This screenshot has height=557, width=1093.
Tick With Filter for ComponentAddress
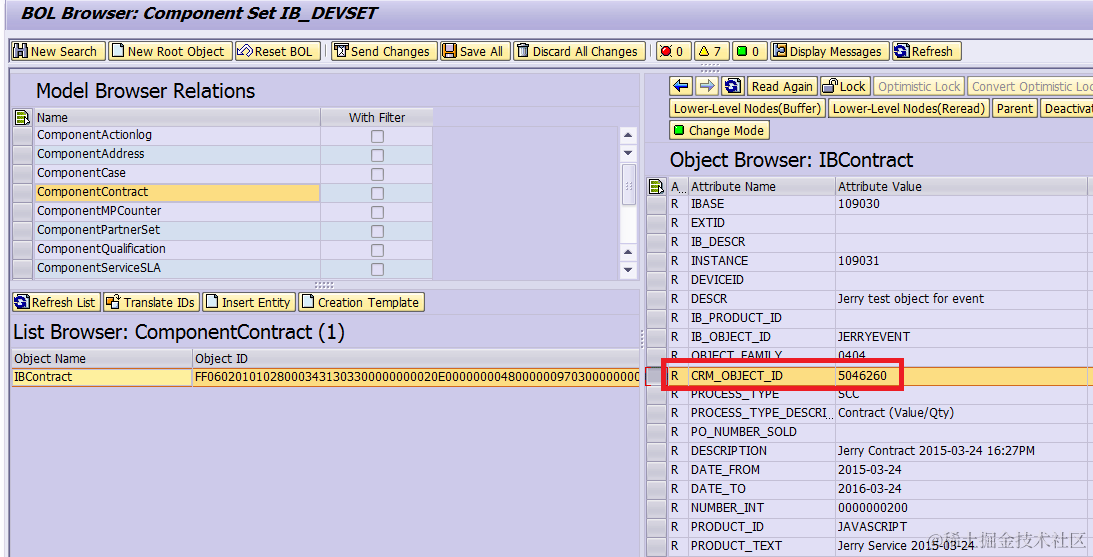coord(377,155)
